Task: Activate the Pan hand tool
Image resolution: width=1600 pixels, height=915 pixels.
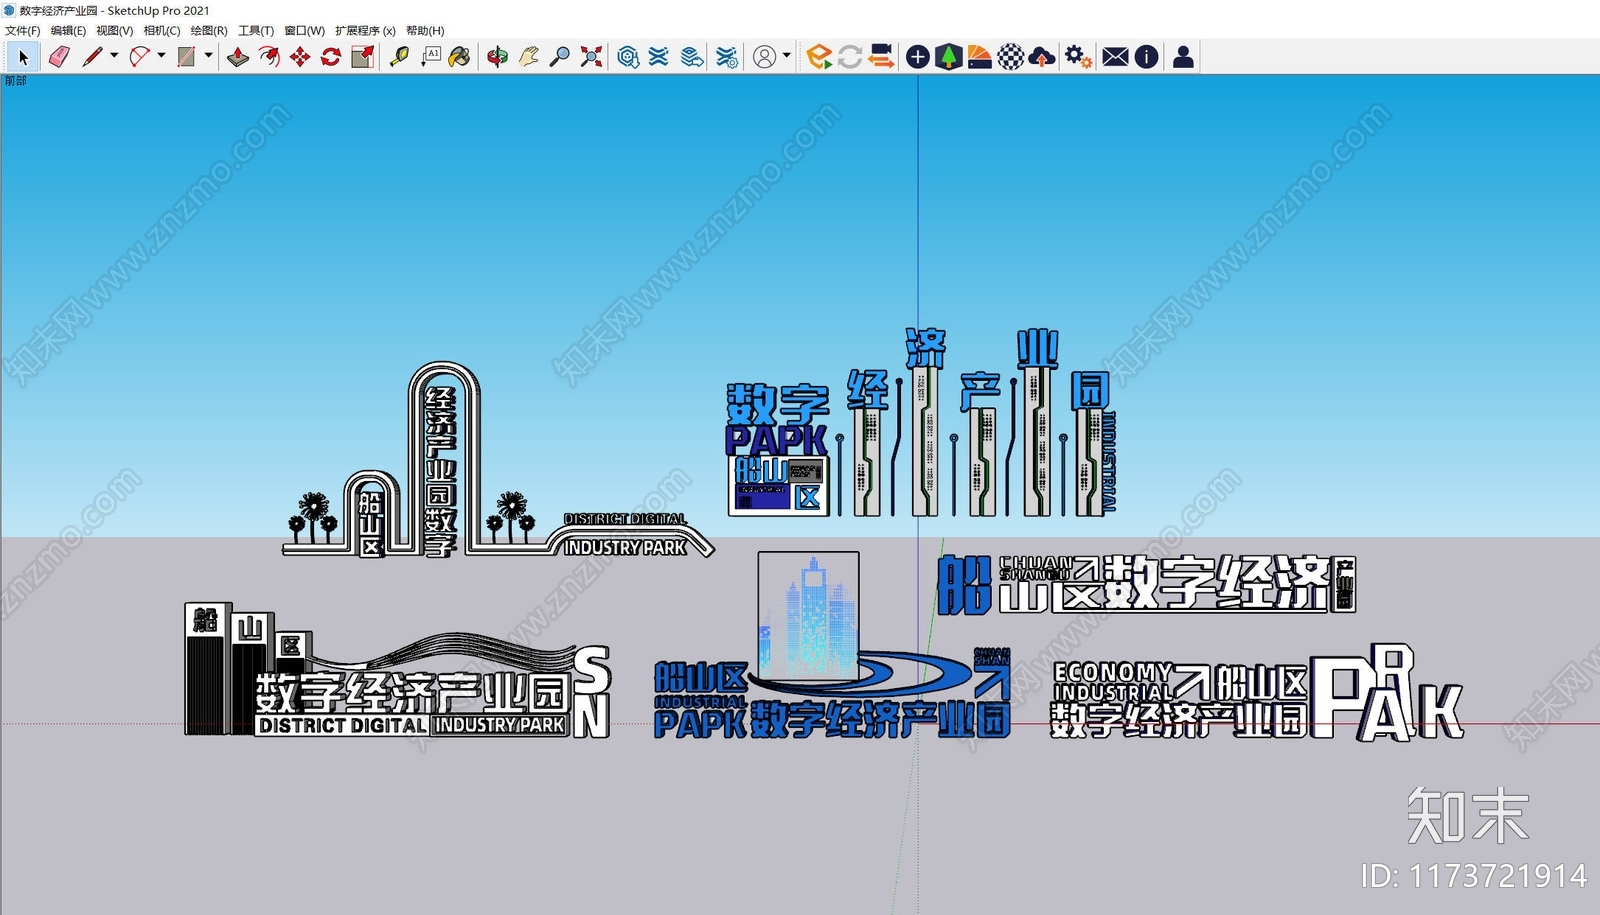Action: pos(528,57)
